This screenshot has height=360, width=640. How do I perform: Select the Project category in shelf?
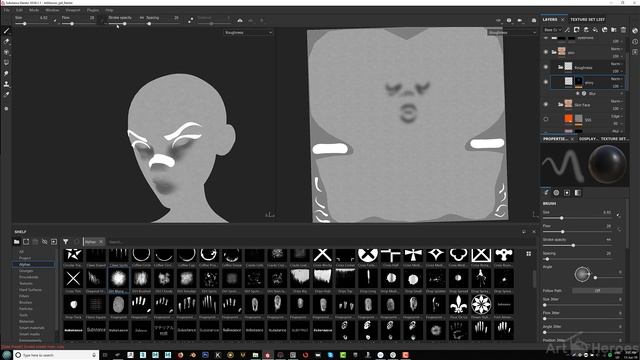[x=25, y=258]
